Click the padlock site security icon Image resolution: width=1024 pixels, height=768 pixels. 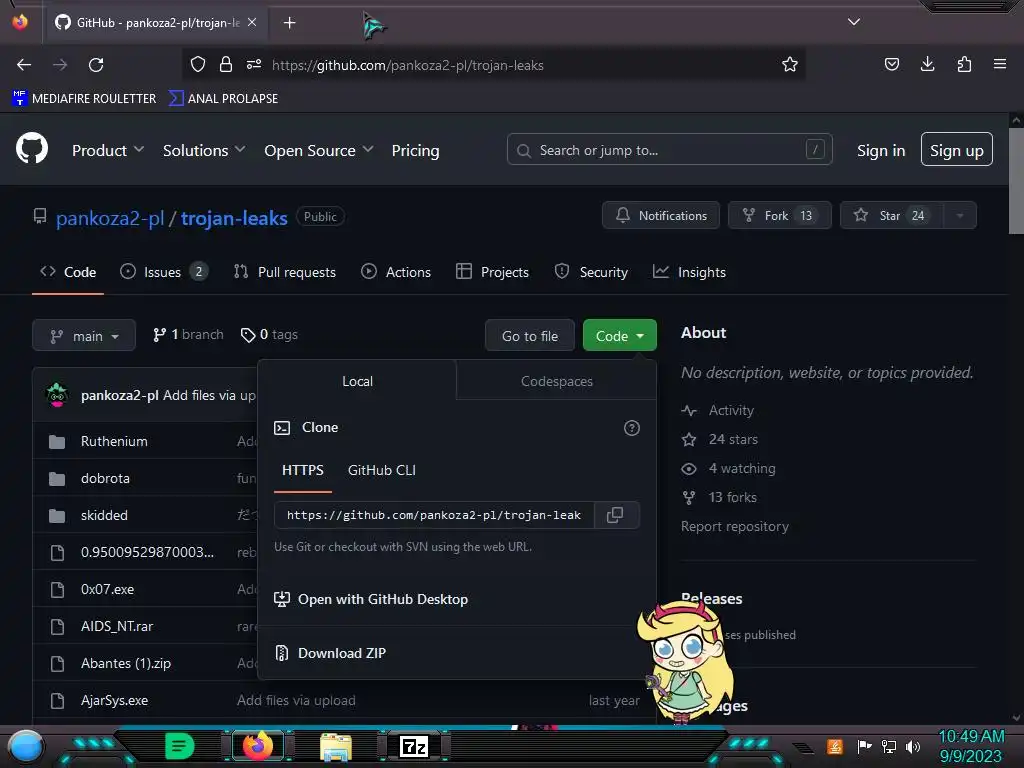226,64
